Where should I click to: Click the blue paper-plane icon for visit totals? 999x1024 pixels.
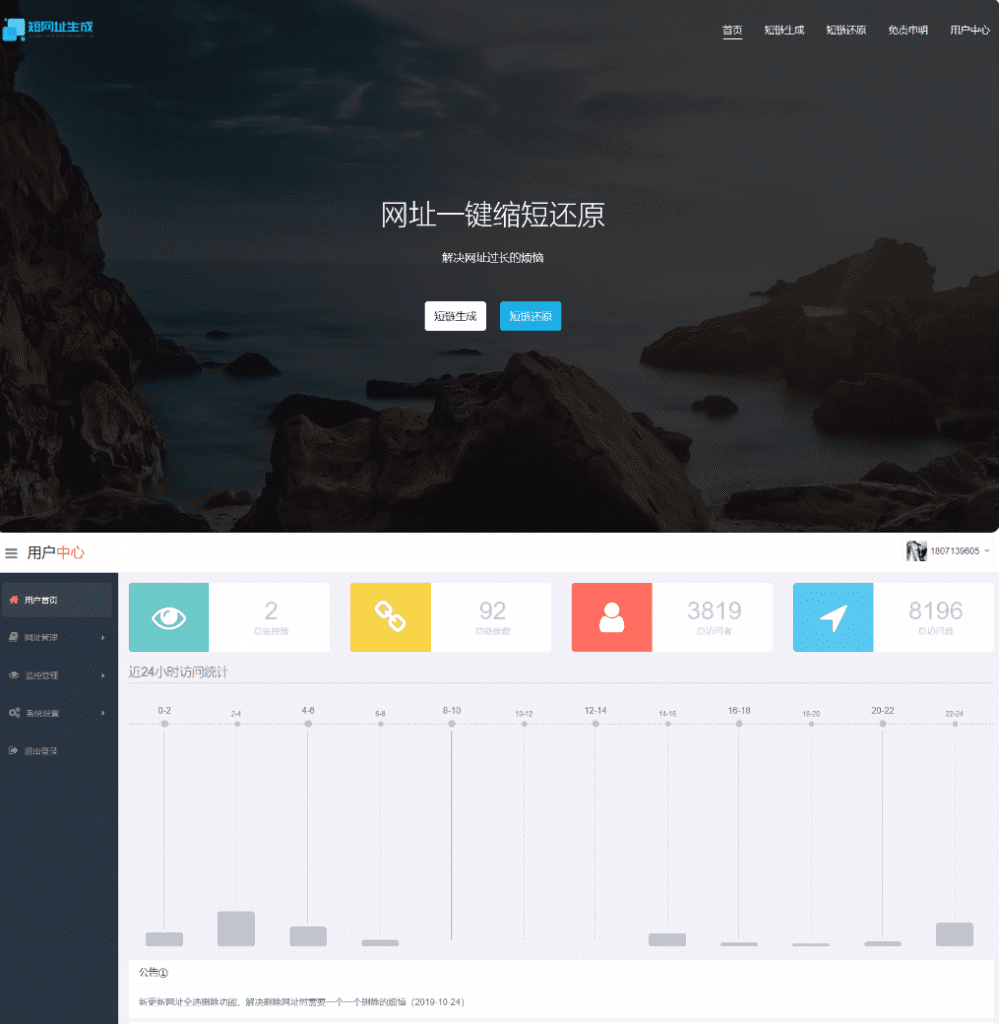[x=833, y=617]
